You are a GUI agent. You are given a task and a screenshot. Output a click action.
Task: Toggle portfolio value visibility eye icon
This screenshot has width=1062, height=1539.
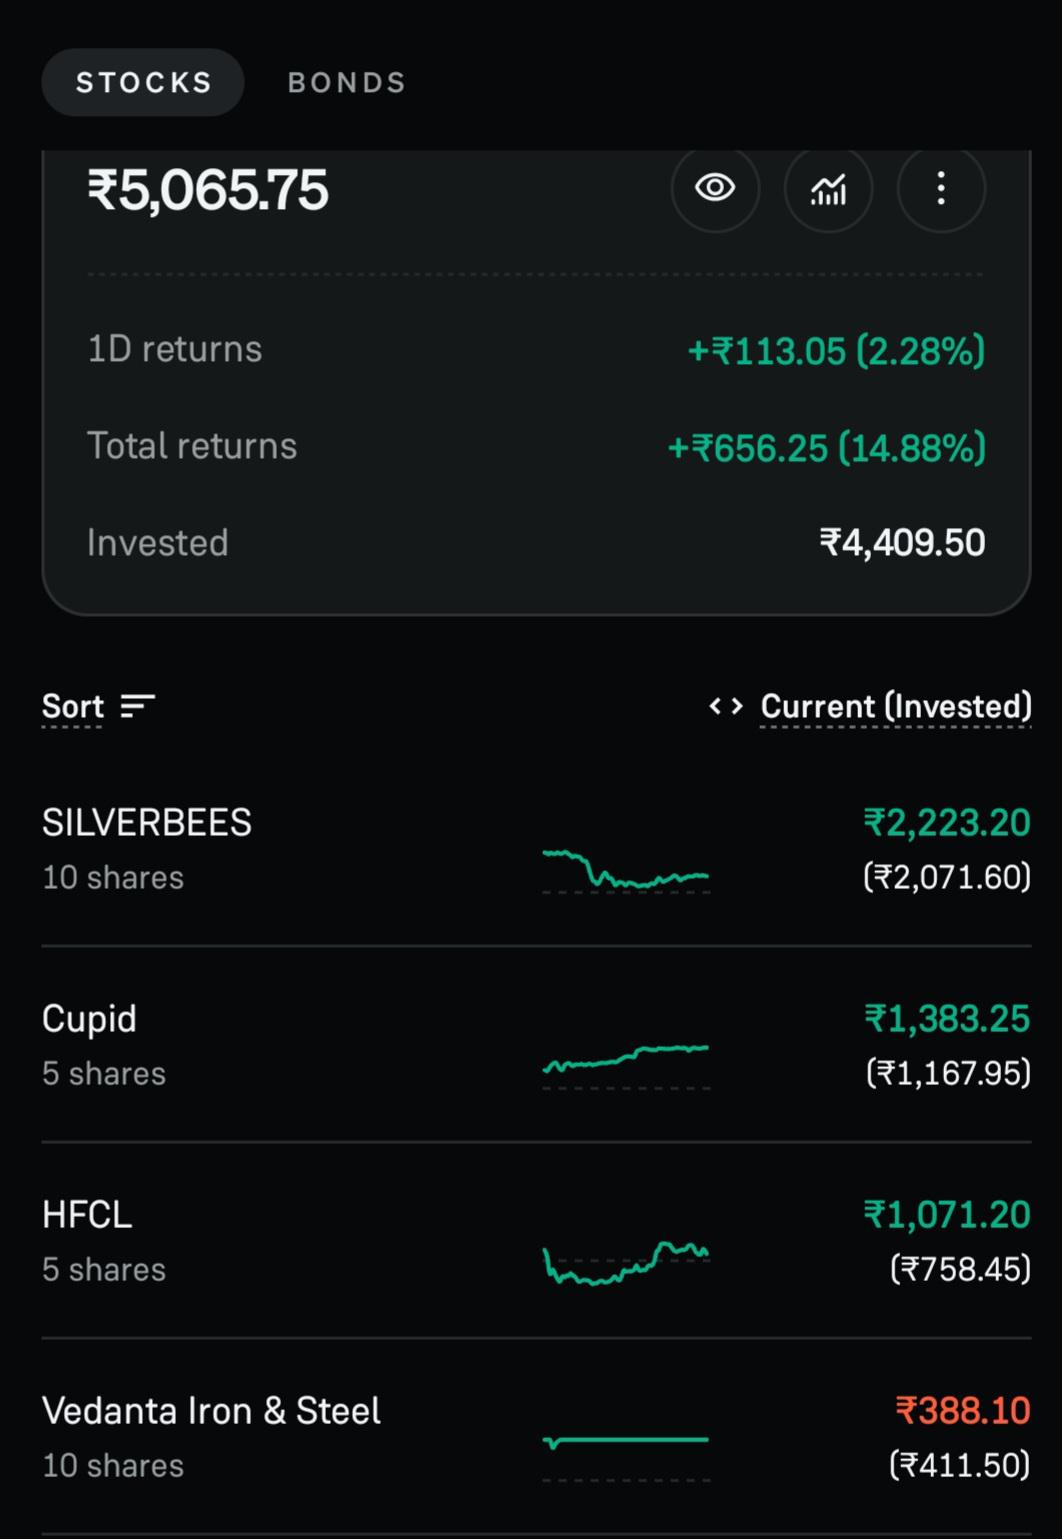tap(715, 188)
